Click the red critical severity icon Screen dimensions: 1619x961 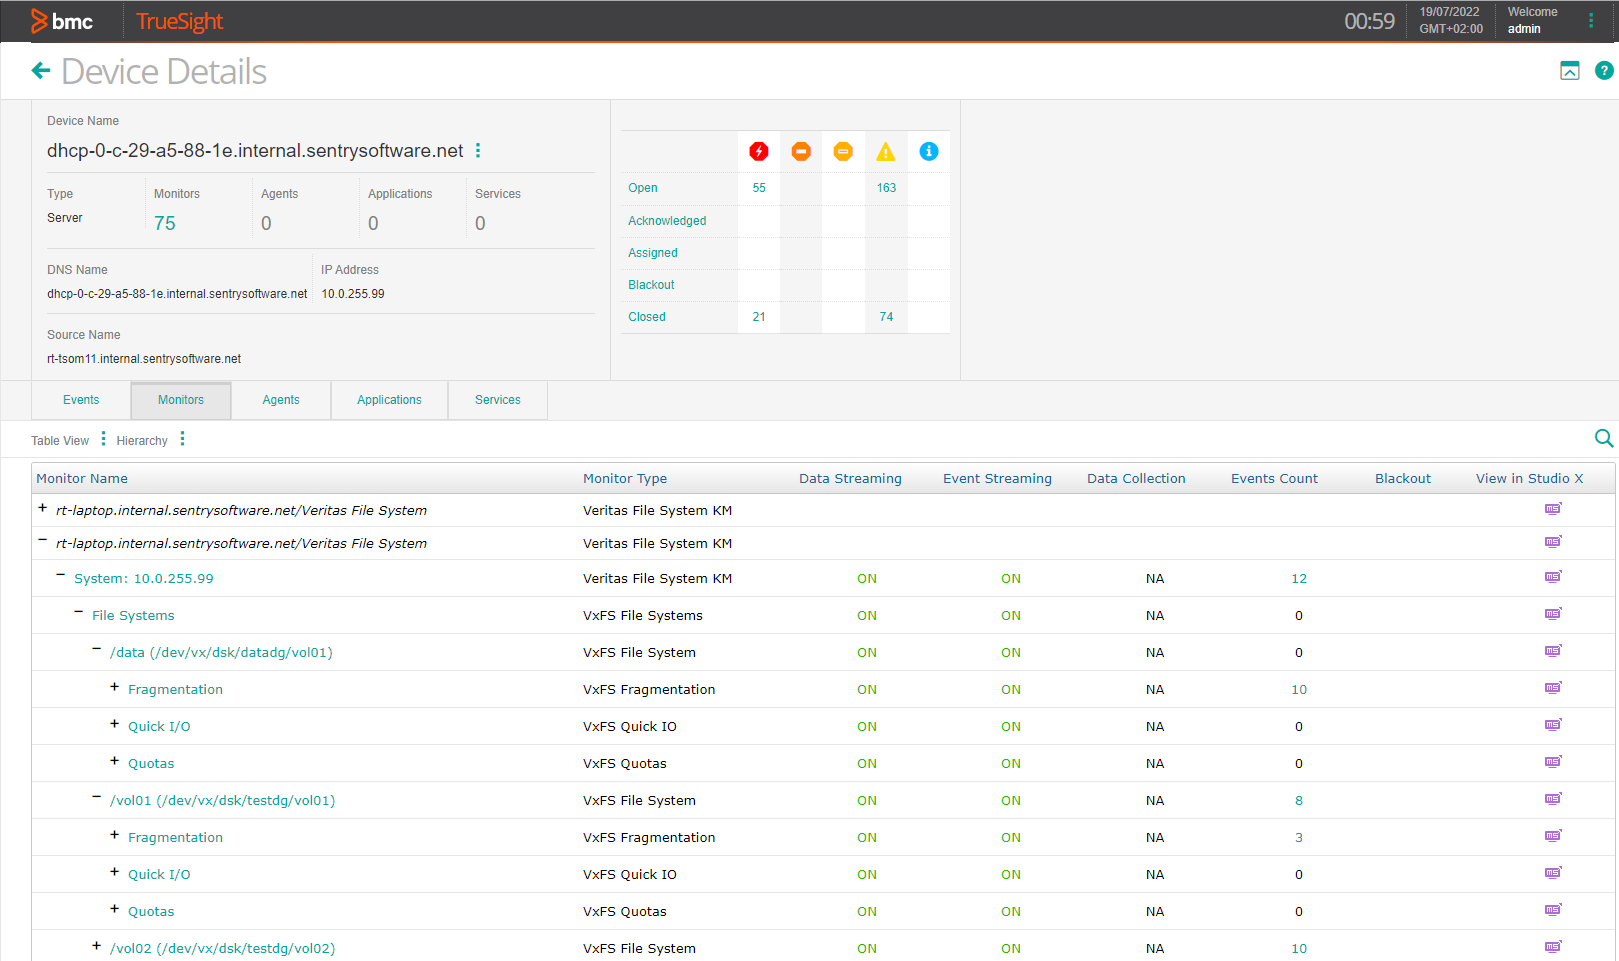759,151
